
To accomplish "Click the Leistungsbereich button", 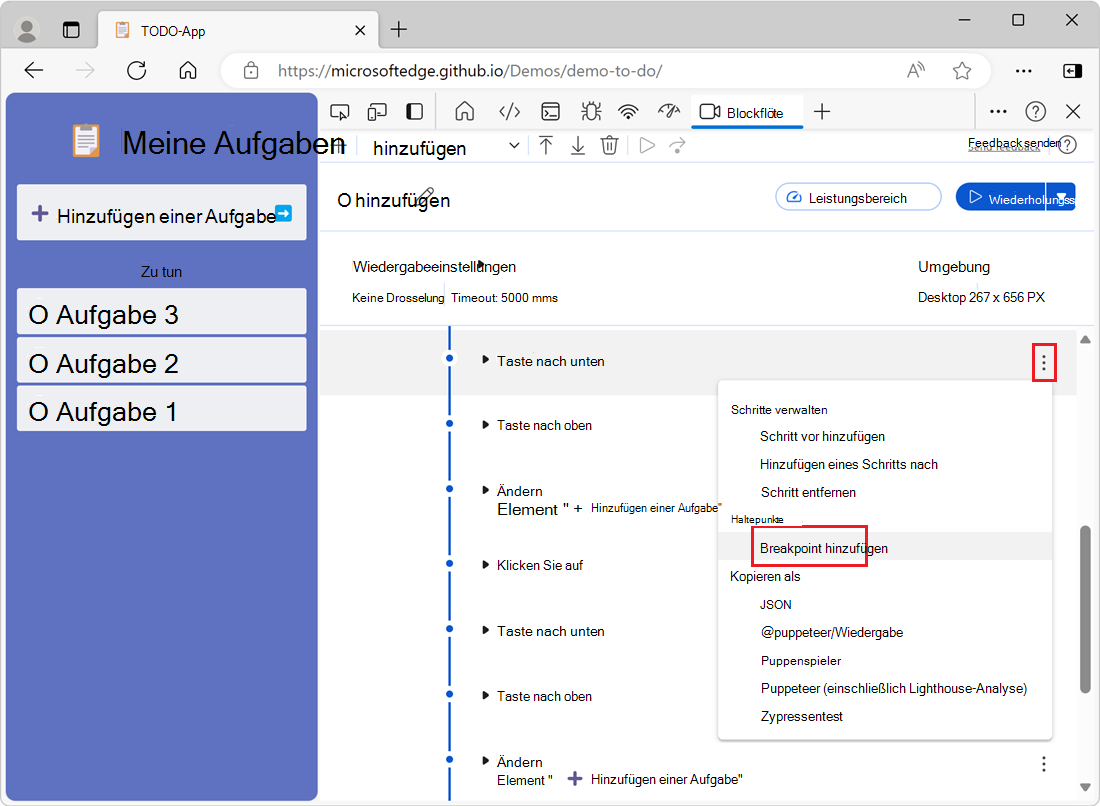I will 858,197.
